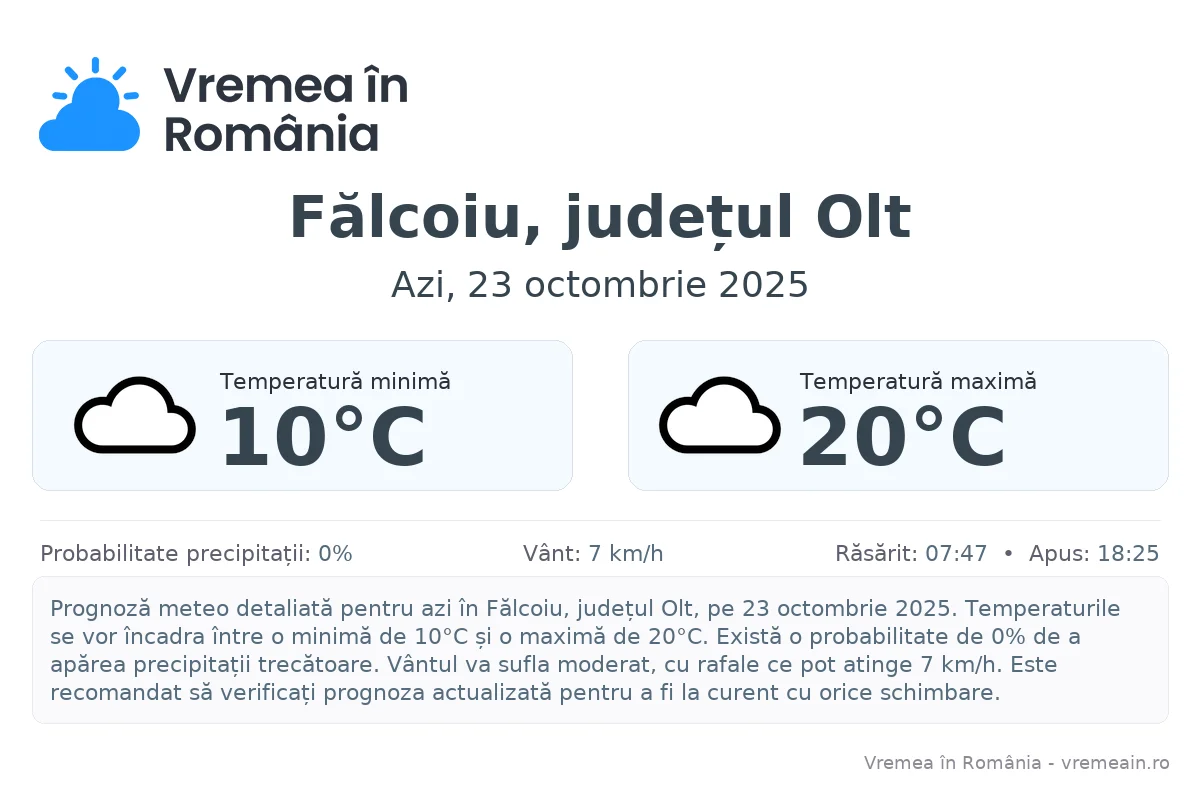Click the cloud icon beside minimum temperature
This screenshot has width=1200, height=800.
pos(135,416)
